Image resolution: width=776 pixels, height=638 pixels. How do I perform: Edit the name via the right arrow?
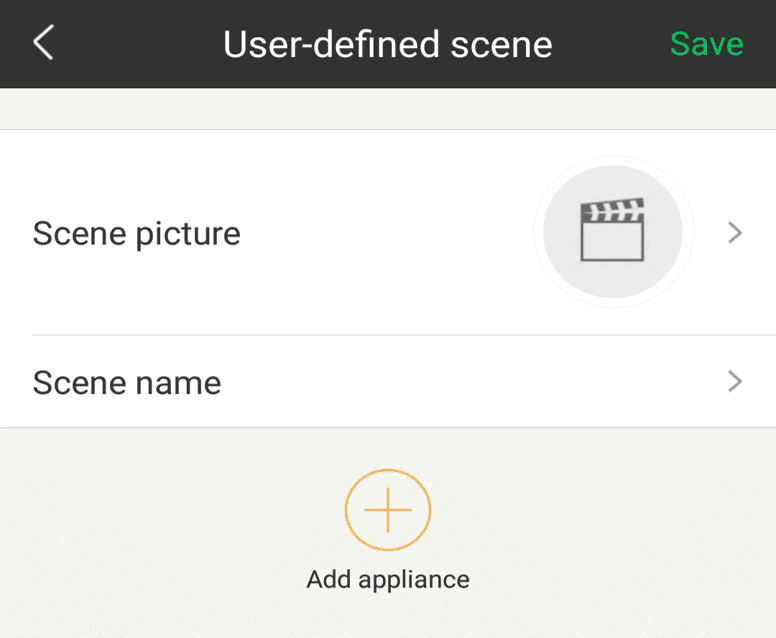point(735,381)
